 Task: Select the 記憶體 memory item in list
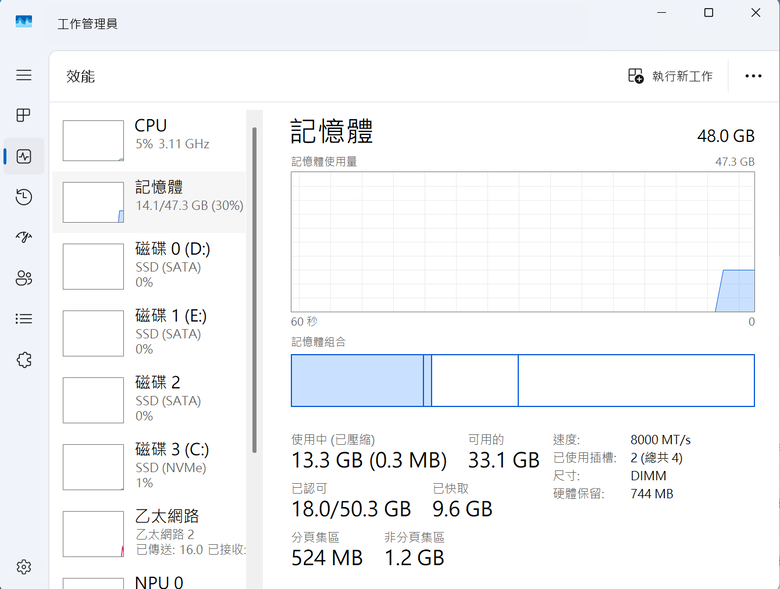pos(149,202)
